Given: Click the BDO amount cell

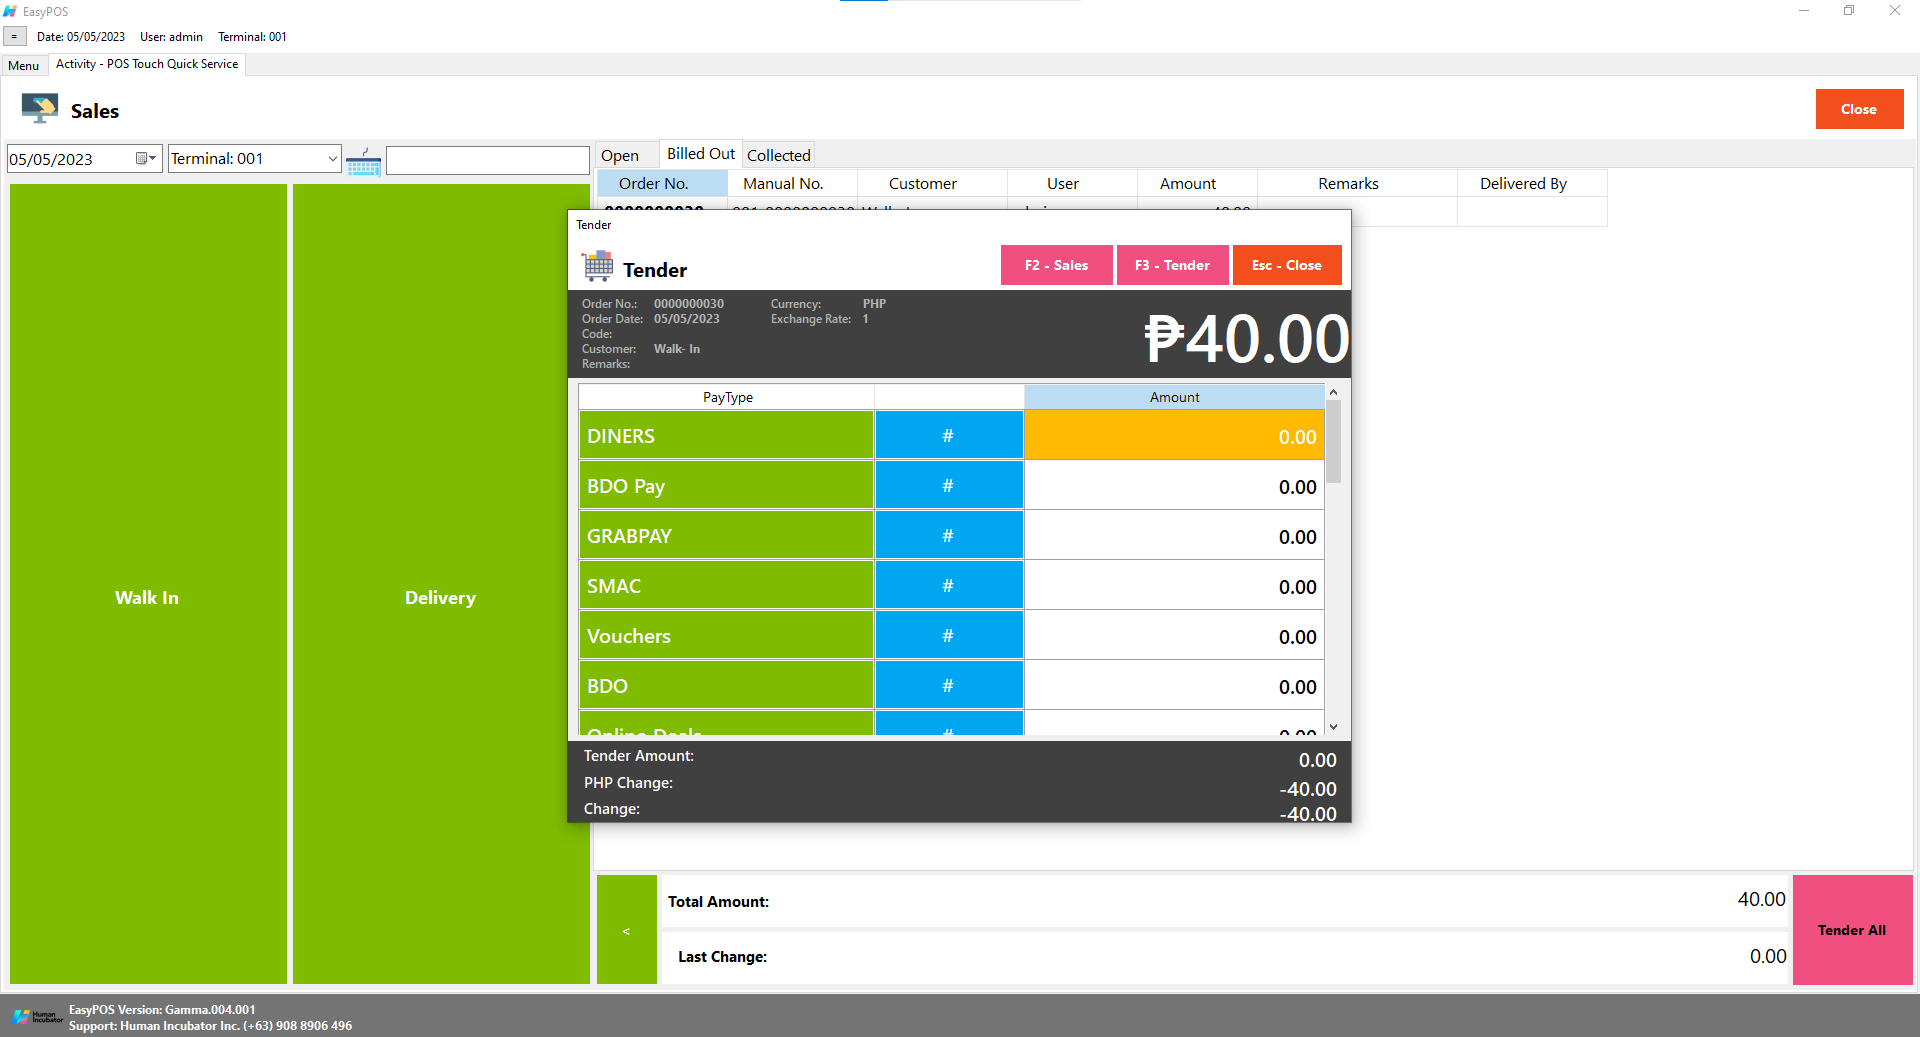Looking at the screenshot, I should pyautogui.click(x=1174, y=686).
